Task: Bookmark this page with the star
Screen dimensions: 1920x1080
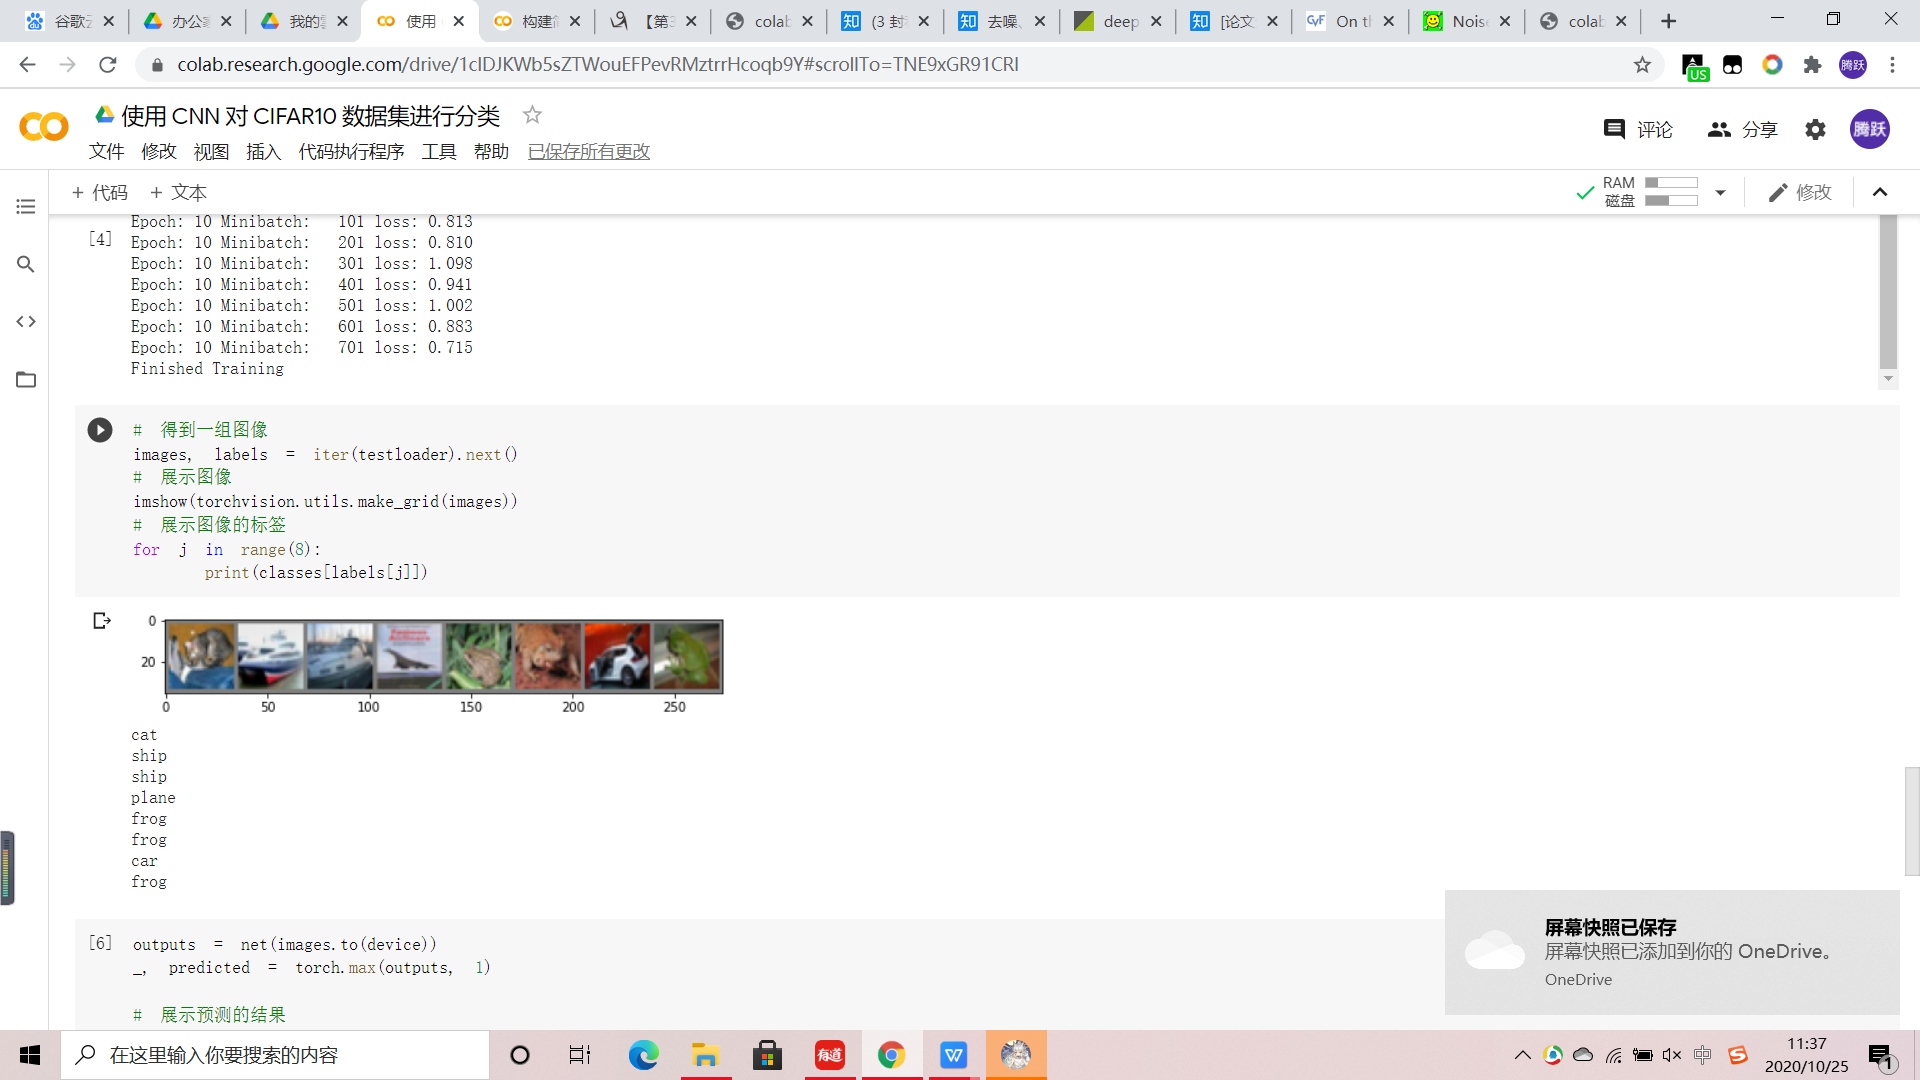Action: [1642, 65]
